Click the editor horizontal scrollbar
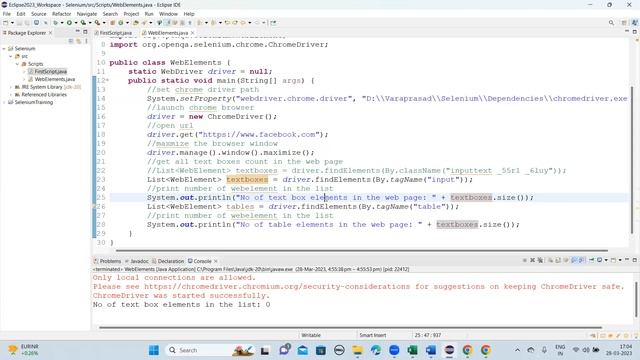 pos(362,250)
